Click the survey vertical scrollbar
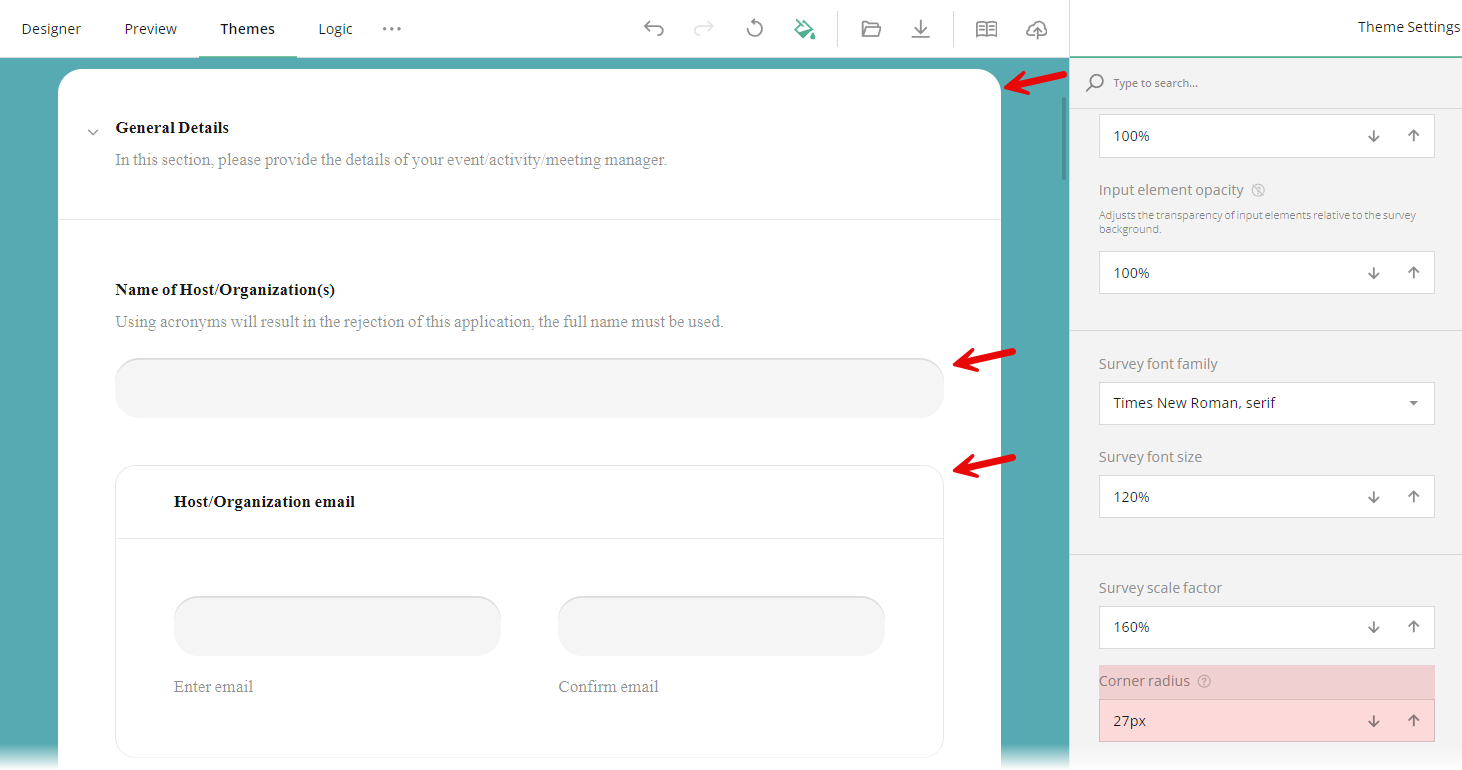Viewport: 1462px width, 770px height. 1064,138
